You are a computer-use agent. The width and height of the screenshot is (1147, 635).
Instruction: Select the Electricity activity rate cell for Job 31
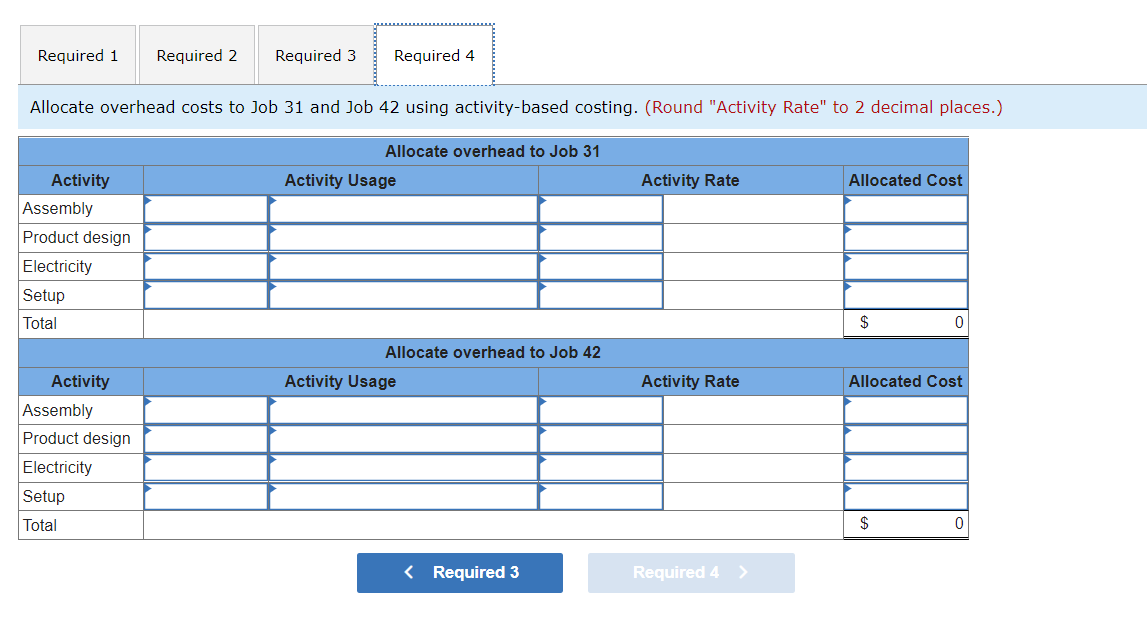(x=600, y=266)
